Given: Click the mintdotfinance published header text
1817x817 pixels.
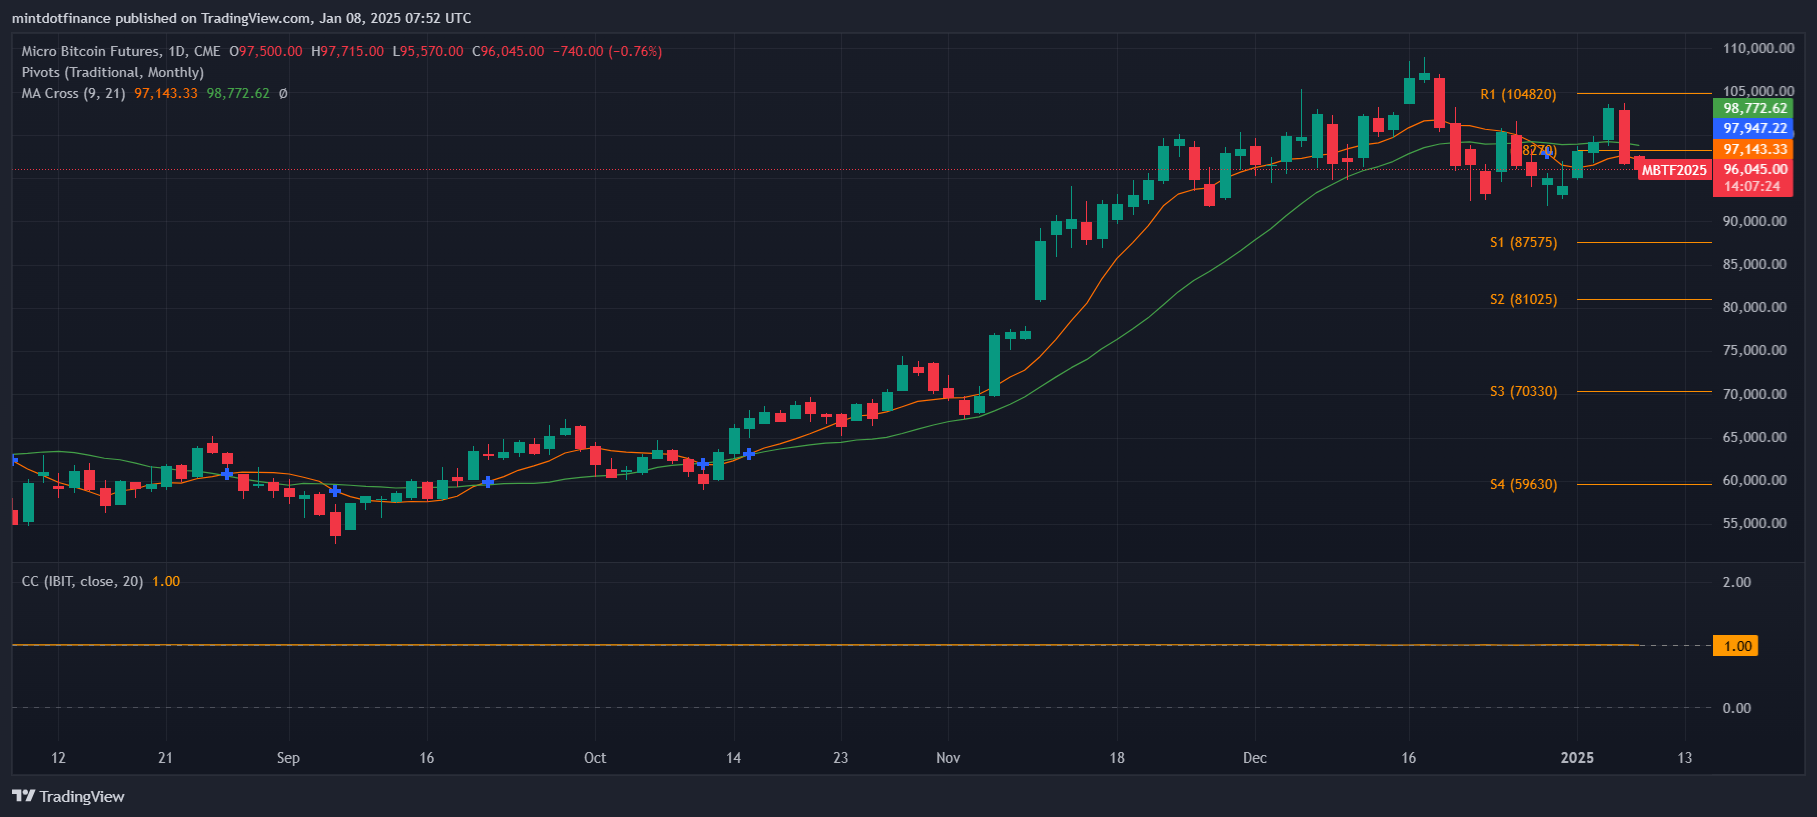Looking at the screenshot, I should coord(242,18).
